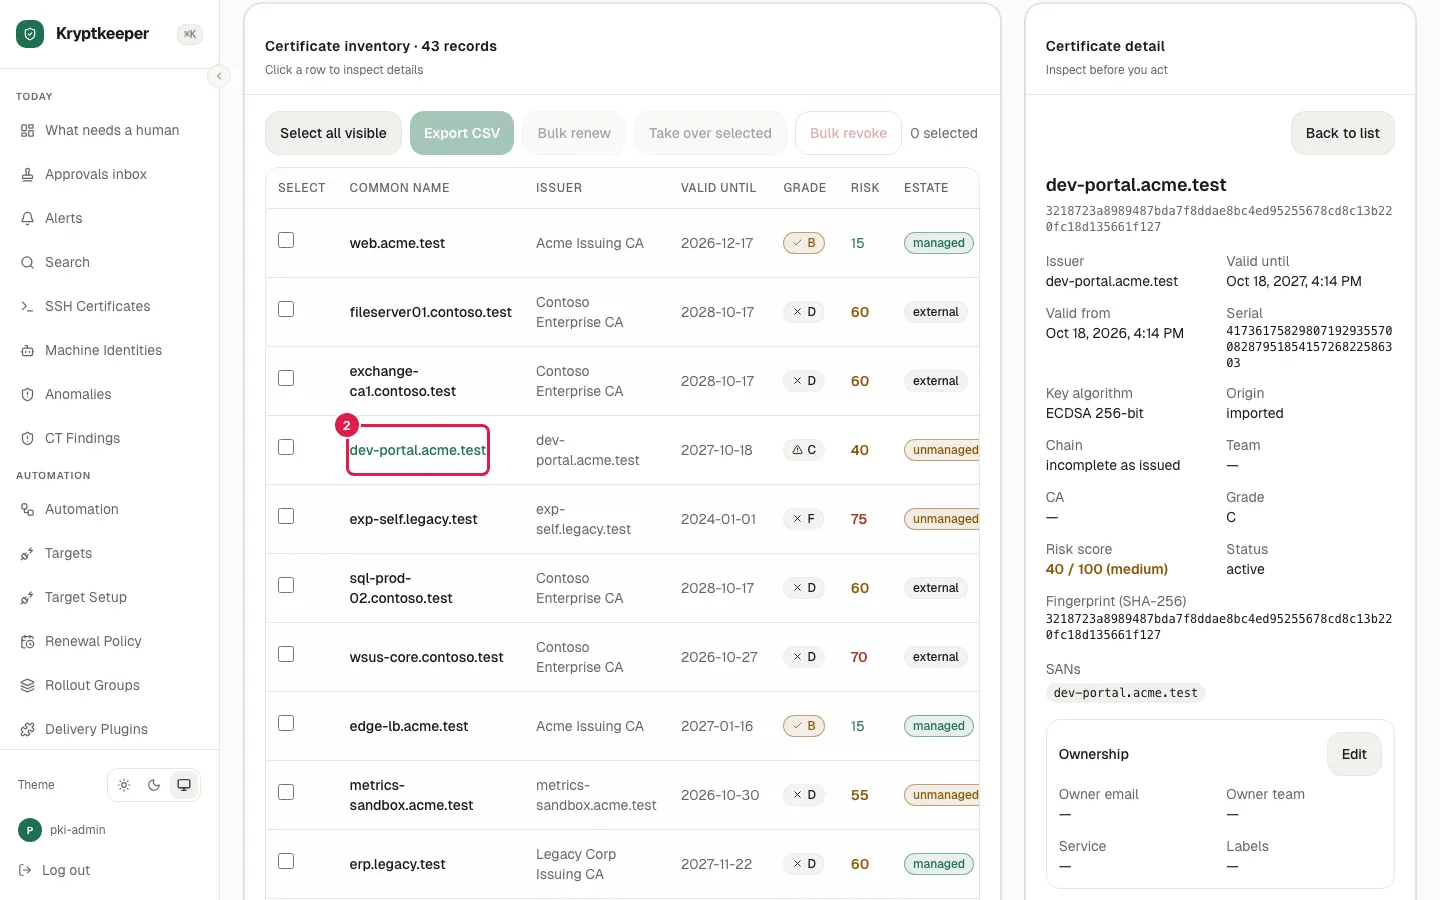The height and width of the screenshot is (900, 1440).
Task: Edit the Ownership section
Action: 1354,754
